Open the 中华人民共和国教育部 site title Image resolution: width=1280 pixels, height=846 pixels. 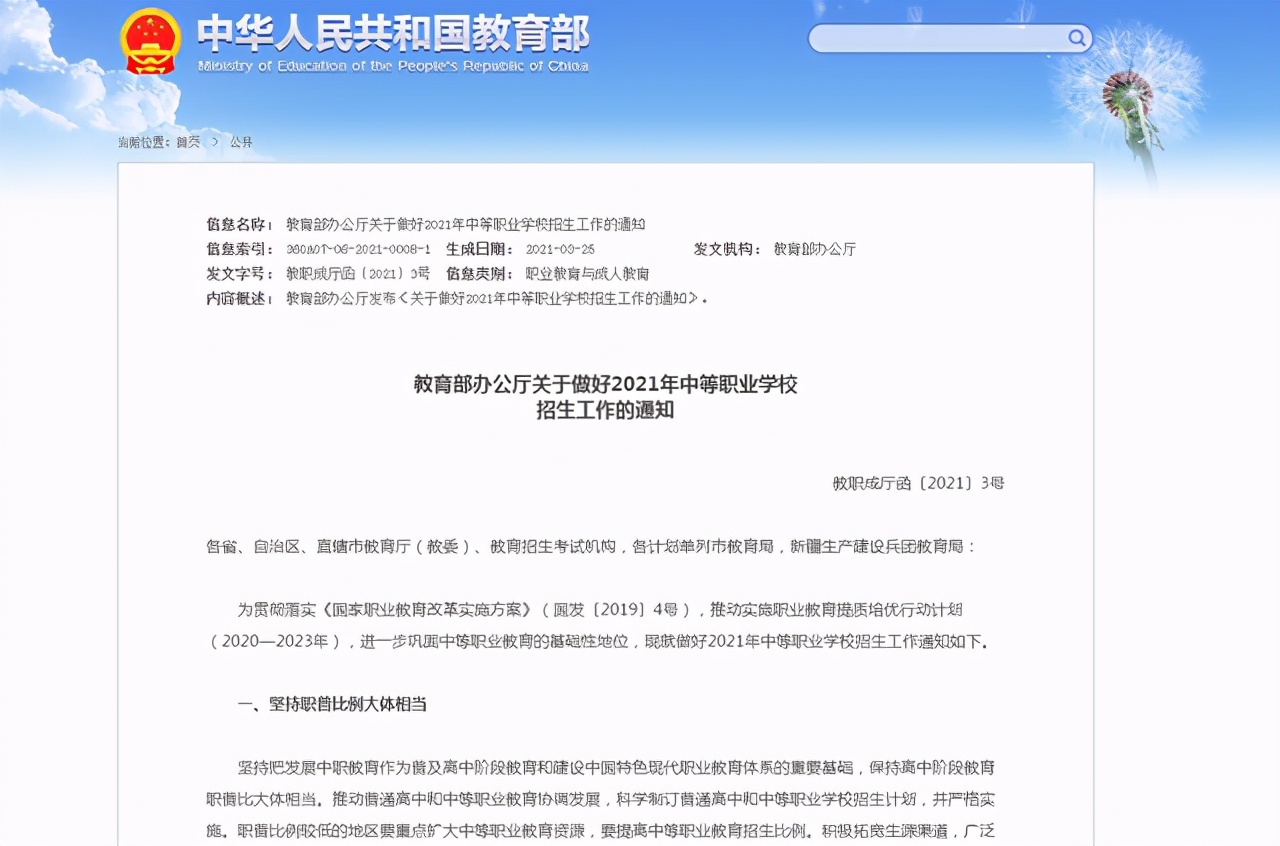(x=392, y=34)
